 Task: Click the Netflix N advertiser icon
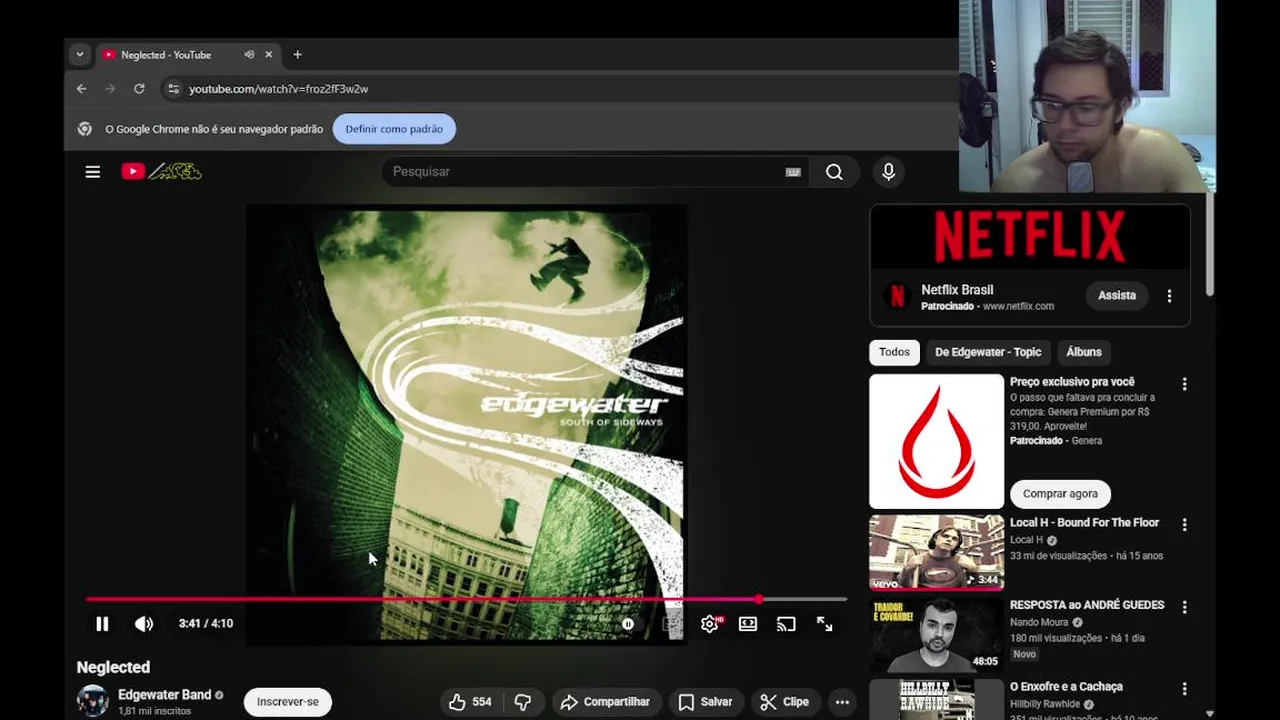[x=897, y=296]
